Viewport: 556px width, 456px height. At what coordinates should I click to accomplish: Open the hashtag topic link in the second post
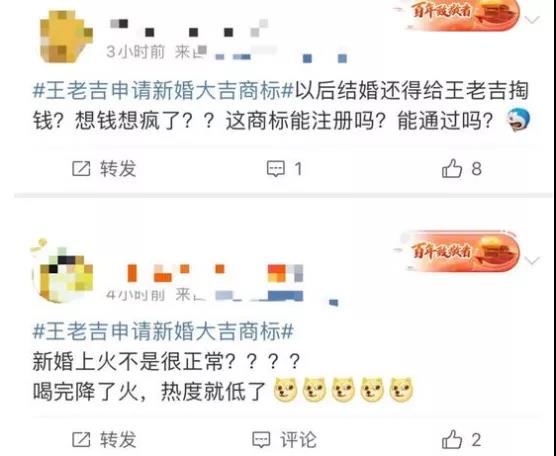(163, 332)
